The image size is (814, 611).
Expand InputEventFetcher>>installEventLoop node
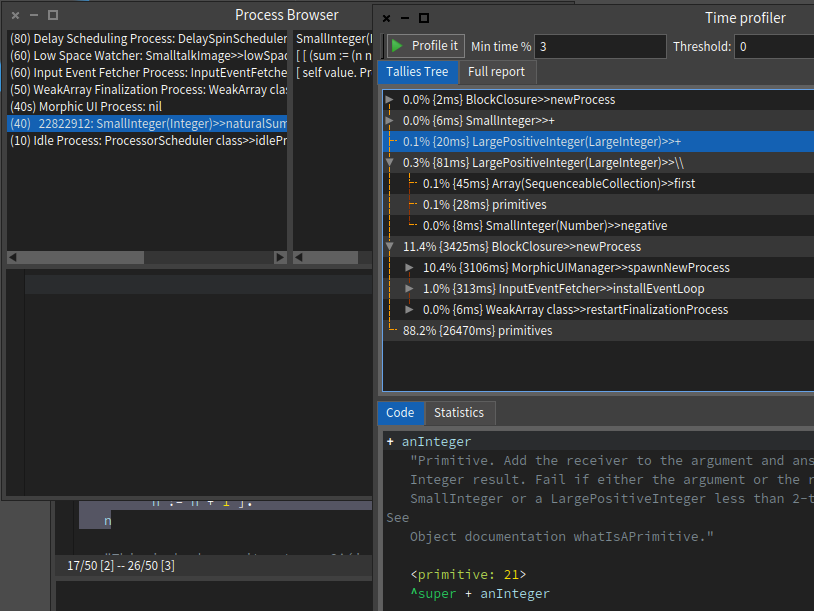point(410,289)
